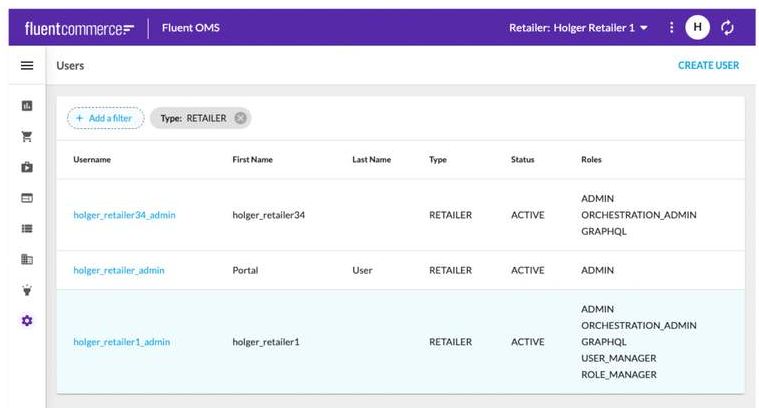Open user holger_retailer34_admin
The width and height of the screenshot is (759, 408).
click(x=124, y=215)
